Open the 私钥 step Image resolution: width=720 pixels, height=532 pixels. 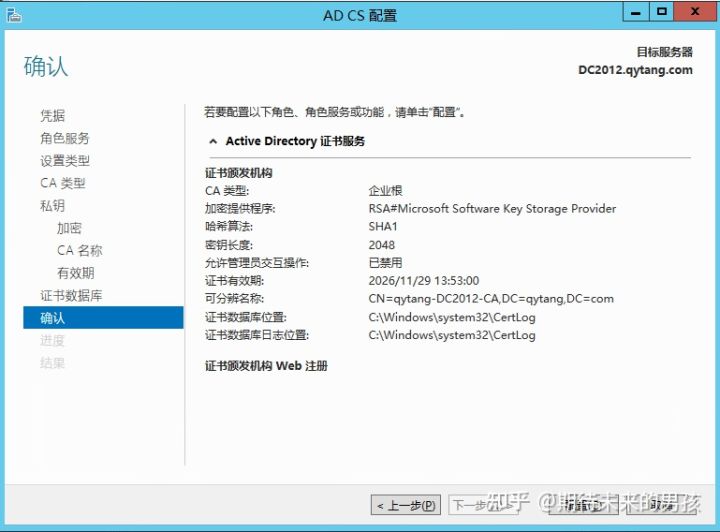tap(52, 205)
